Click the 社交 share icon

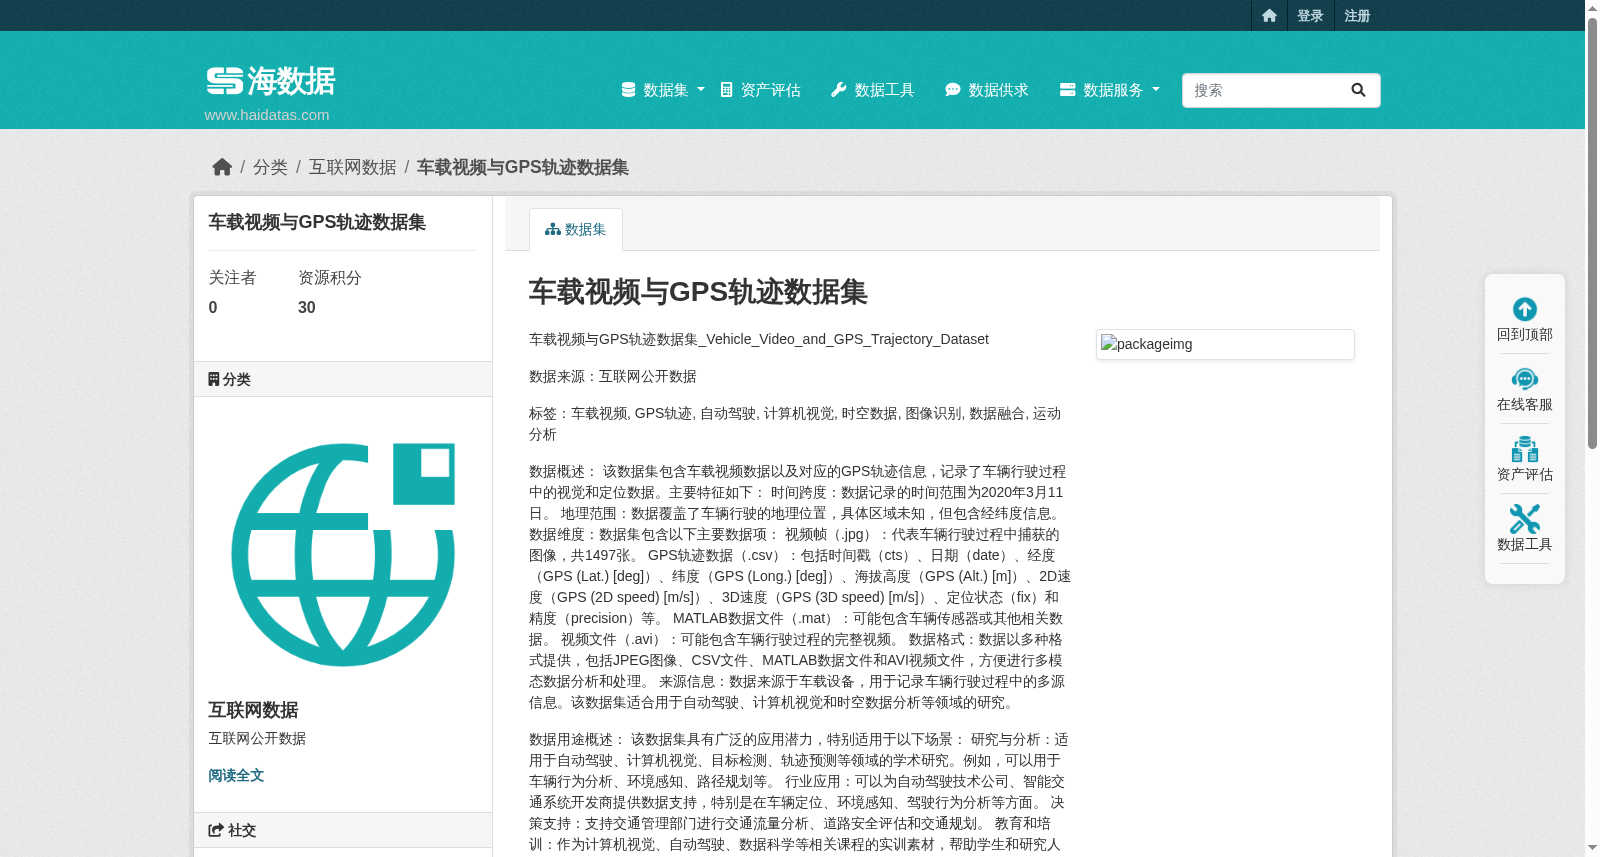(215, 830)
